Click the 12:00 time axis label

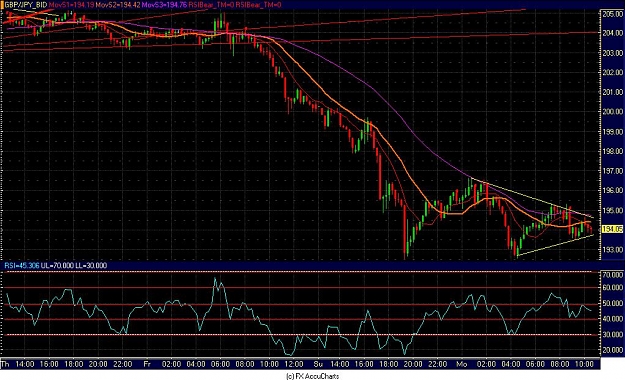tap(294, 364)
